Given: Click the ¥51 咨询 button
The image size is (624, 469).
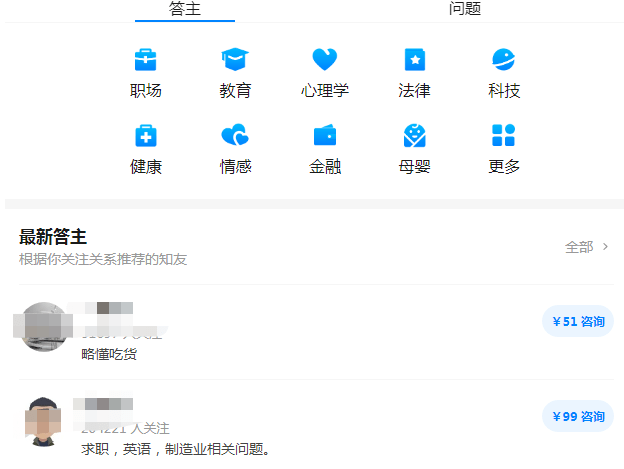Looking at the screenshot, I should [x=578, y=321].
